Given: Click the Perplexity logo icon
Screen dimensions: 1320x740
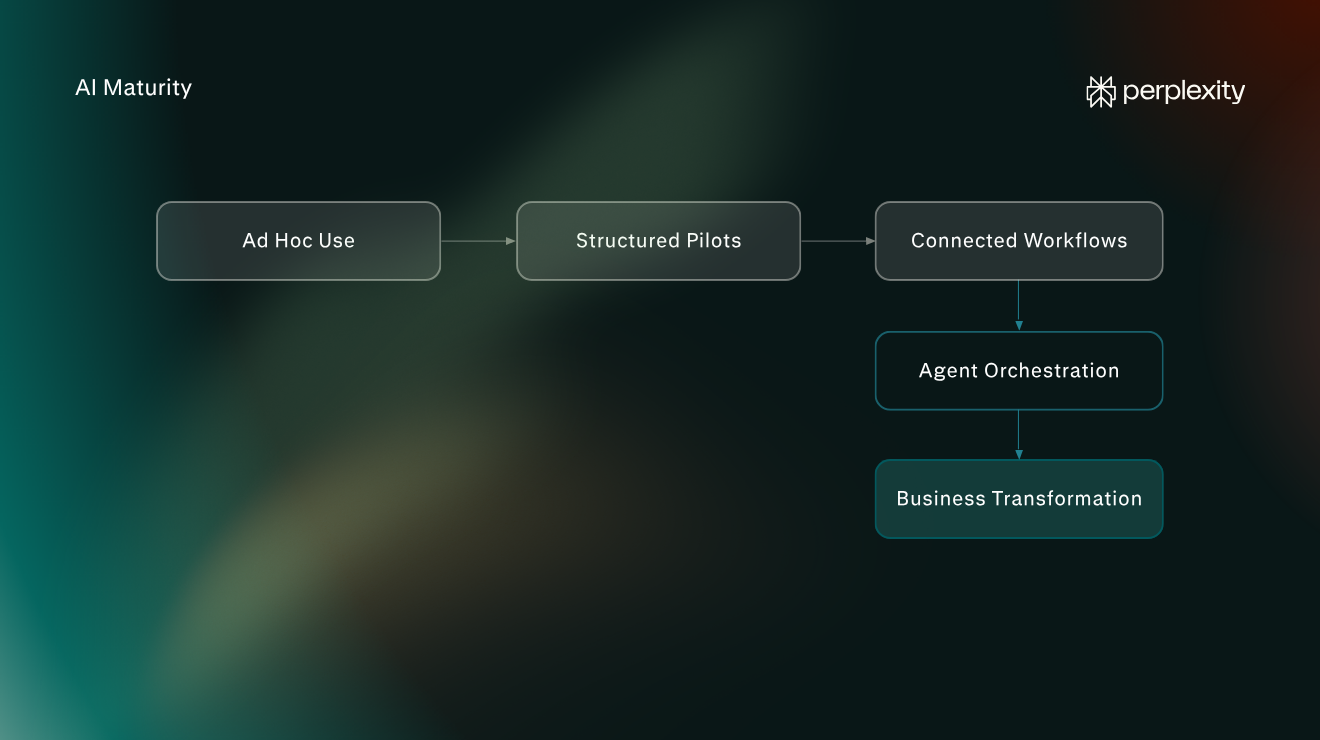Looking at the screenshot, I should [1101, 92].
